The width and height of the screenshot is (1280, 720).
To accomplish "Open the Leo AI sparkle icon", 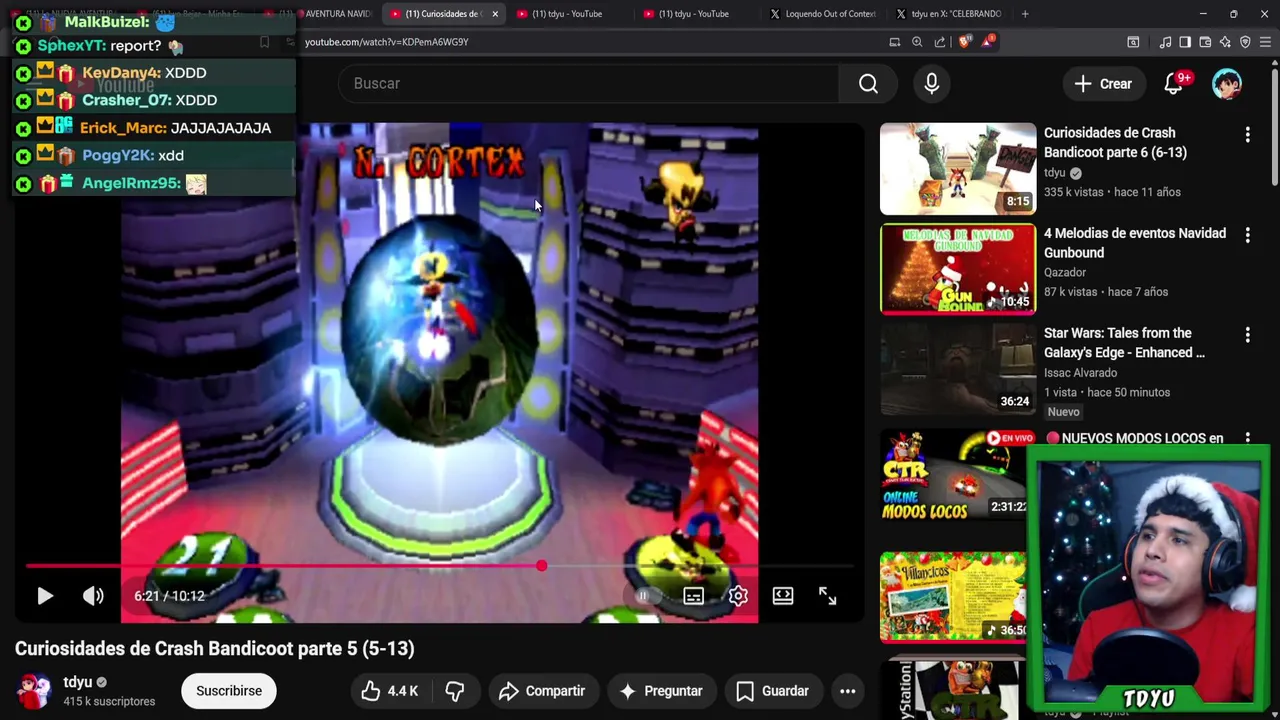I will tap(1225, 42).
